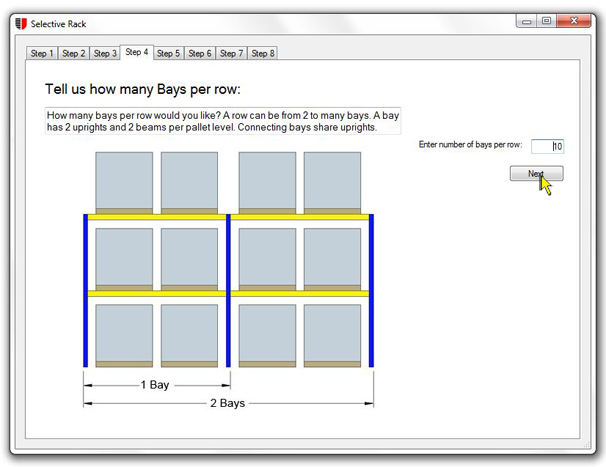Switch to the Step 6 tab
Viewport: 606px width, 467px height.
pyautogui.click(x=200, y=53)
